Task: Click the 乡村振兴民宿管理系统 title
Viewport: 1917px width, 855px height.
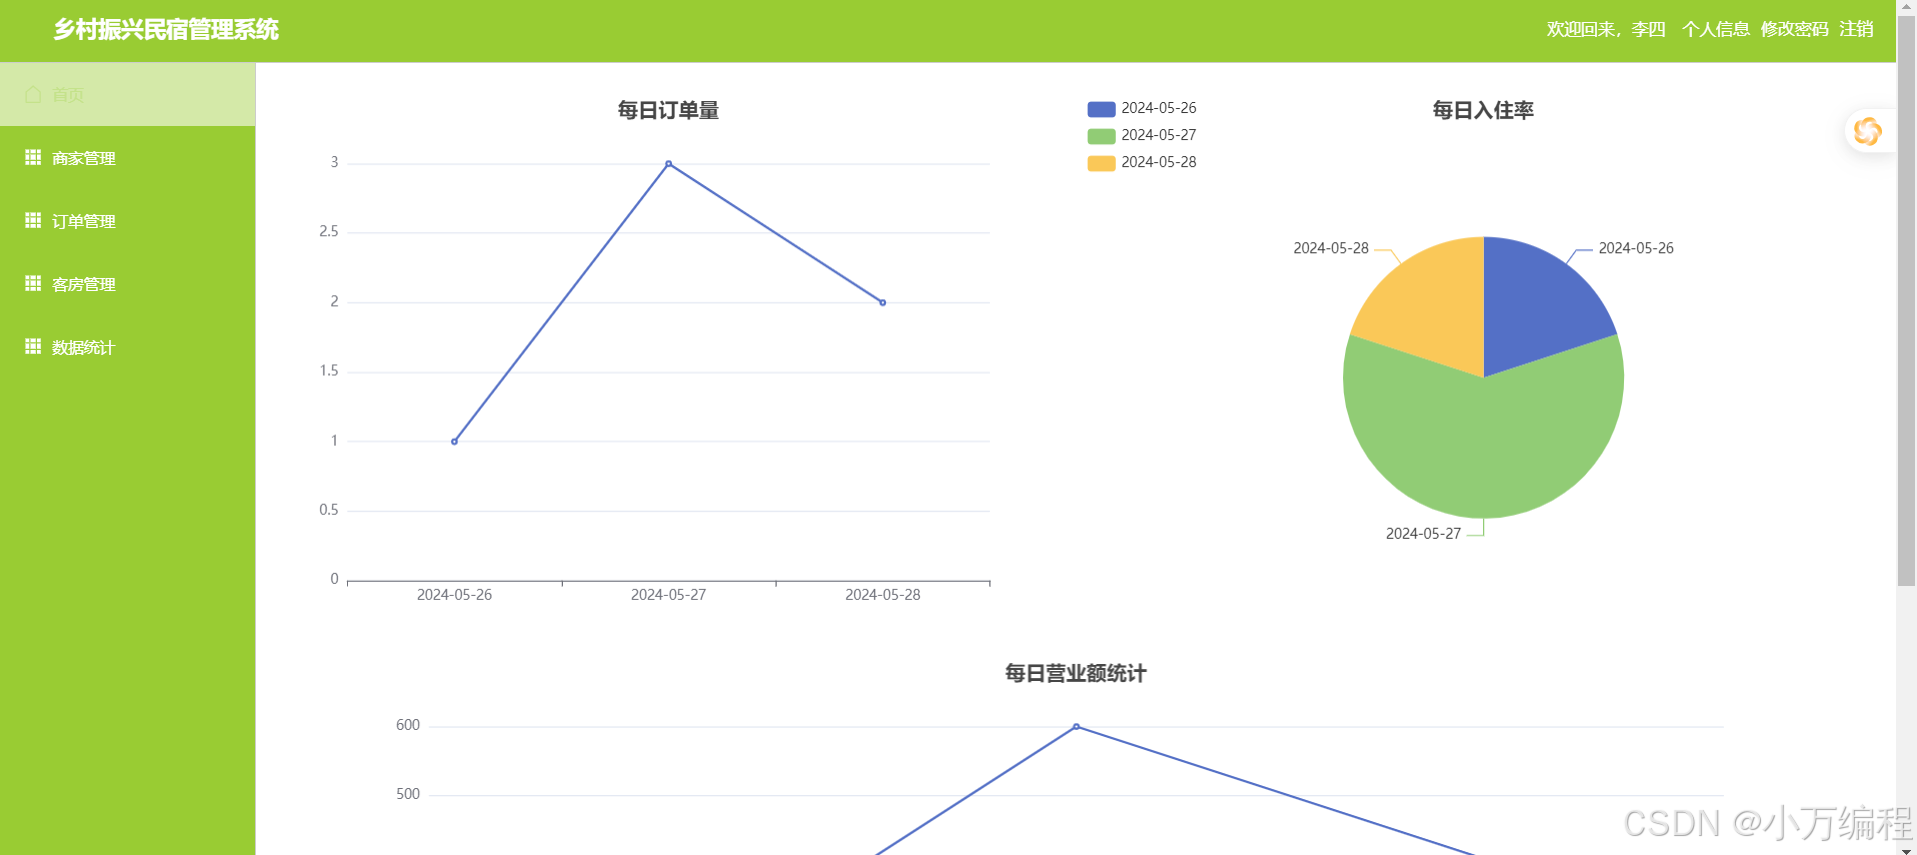Action: 166,30
